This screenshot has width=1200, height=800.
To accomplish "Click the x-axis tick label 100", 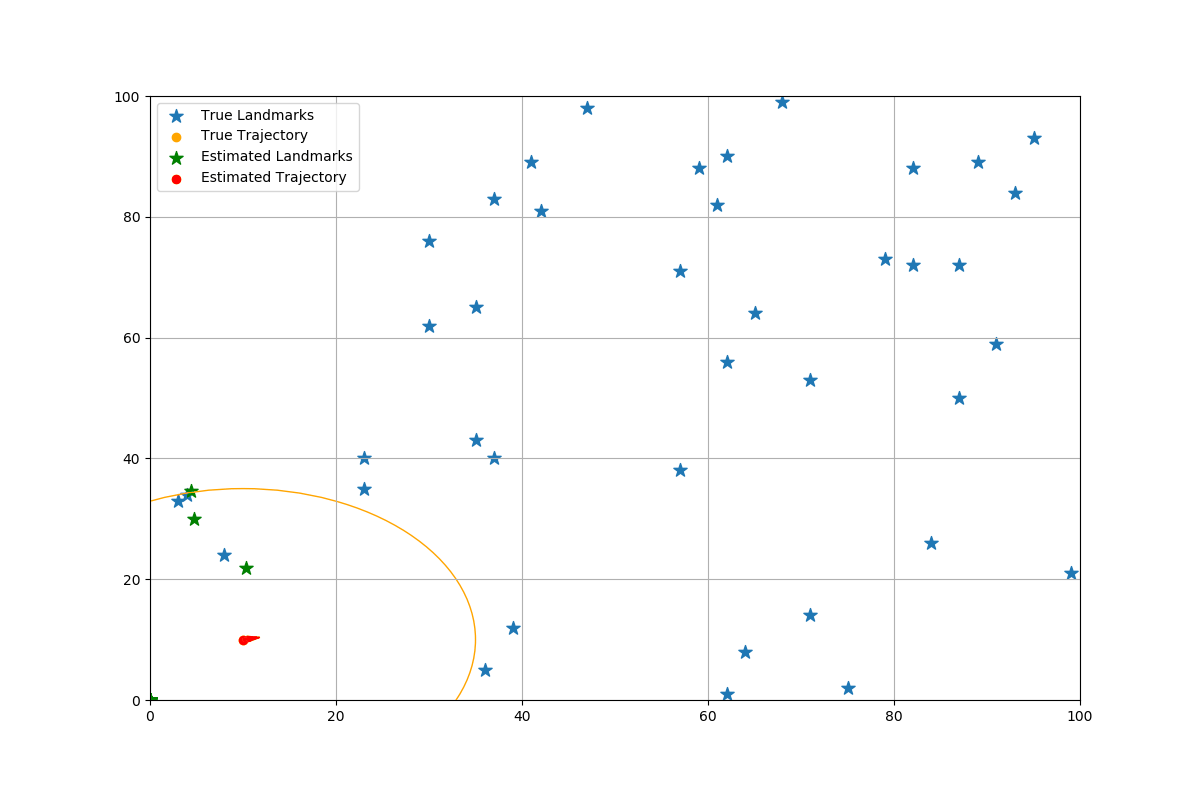I will click(1080, 717).
